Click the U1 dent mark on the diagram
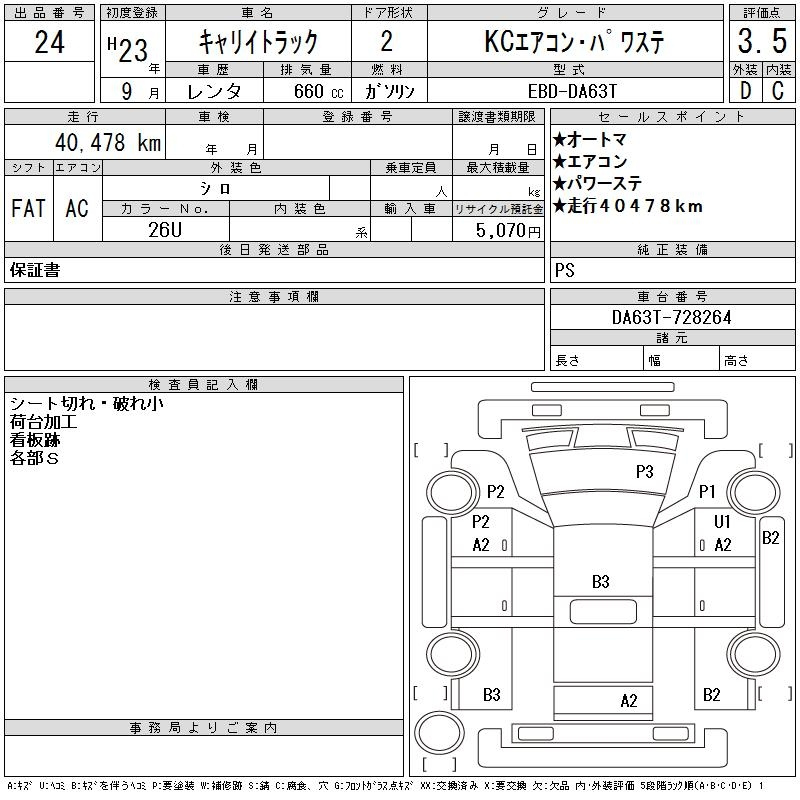This screenshot has width=800, height=800. [722, 521]
